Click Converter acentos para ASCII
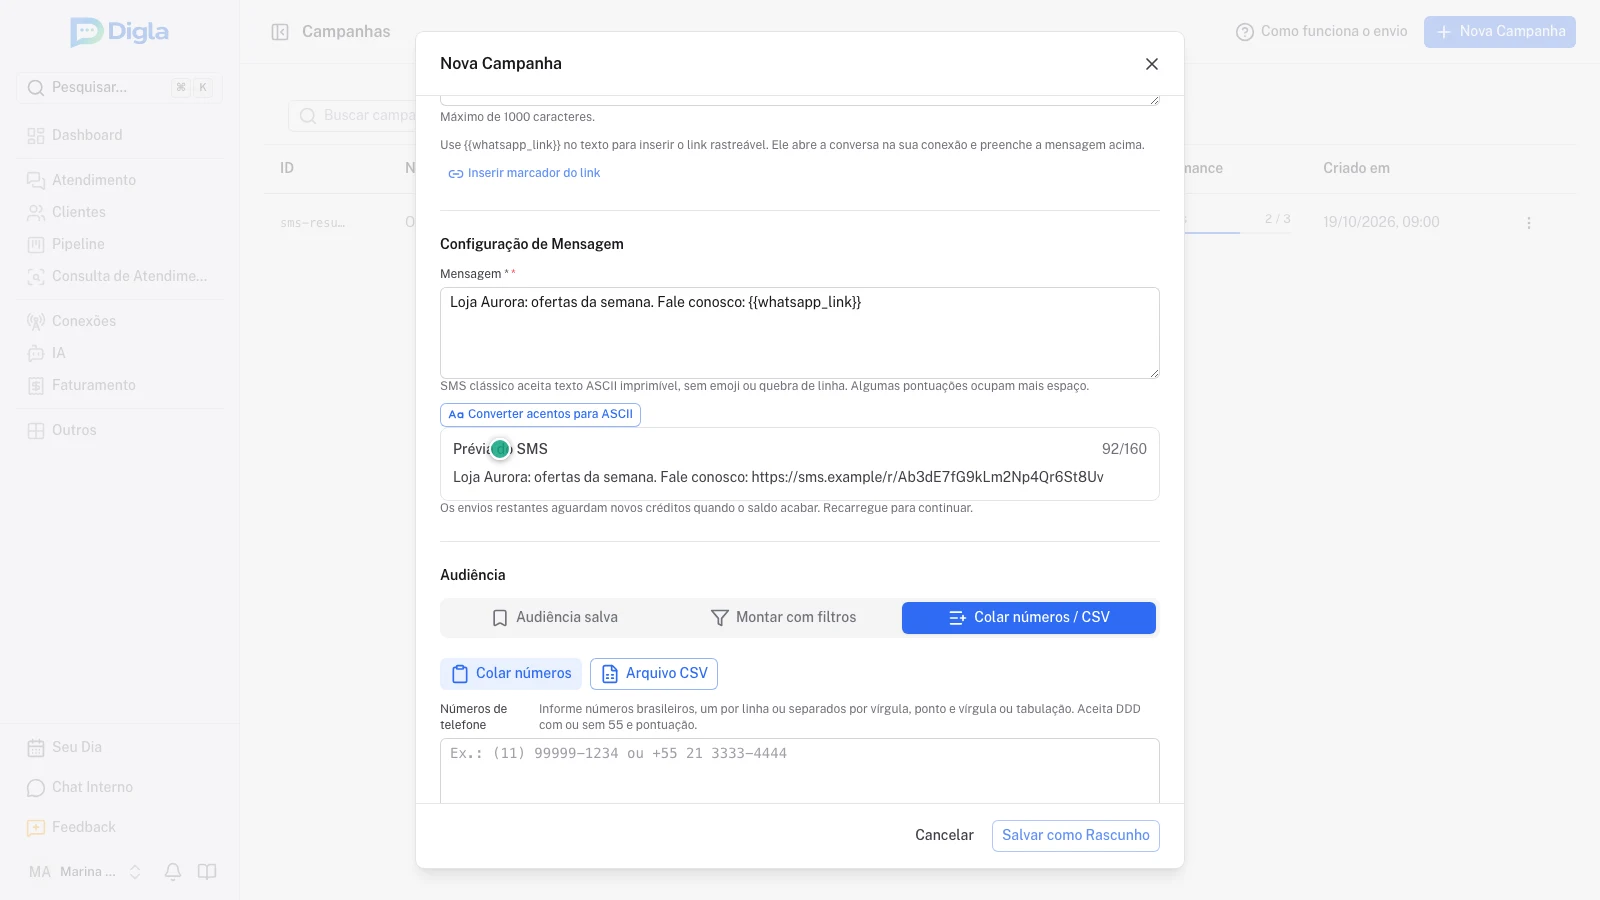1600x900 pixels. coord(540,414)
